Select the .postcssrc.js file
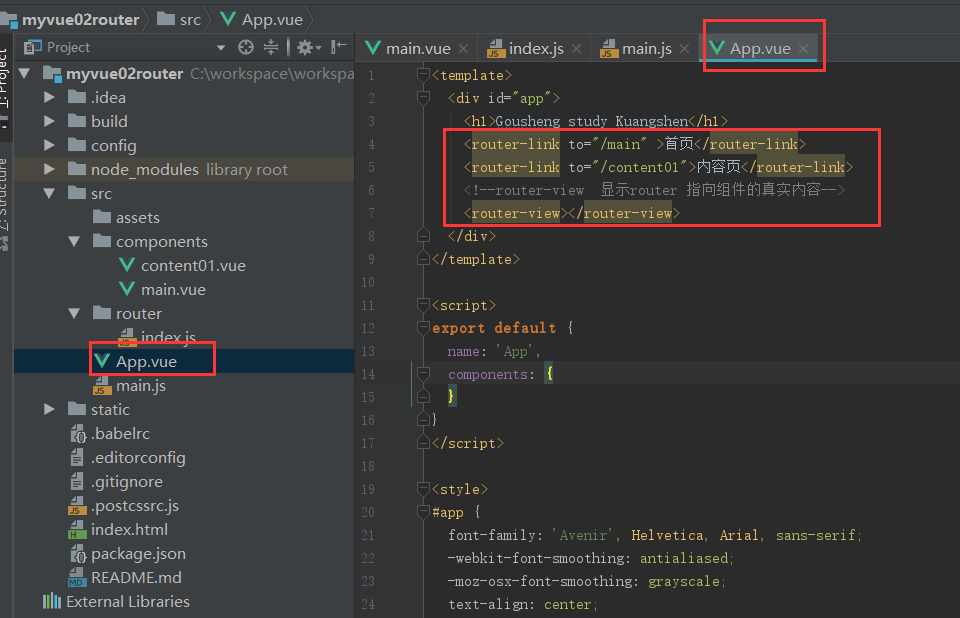This screenshot has height=618, width=960. [135, 505]
